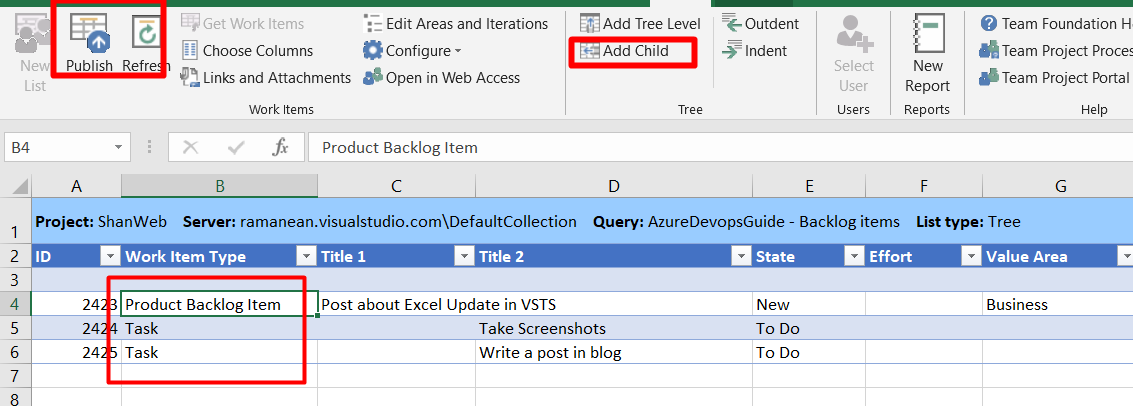This screenshot has height=406, width=1133.
Task: Click Task type cell for ID 2425
Action: (220, 353)
